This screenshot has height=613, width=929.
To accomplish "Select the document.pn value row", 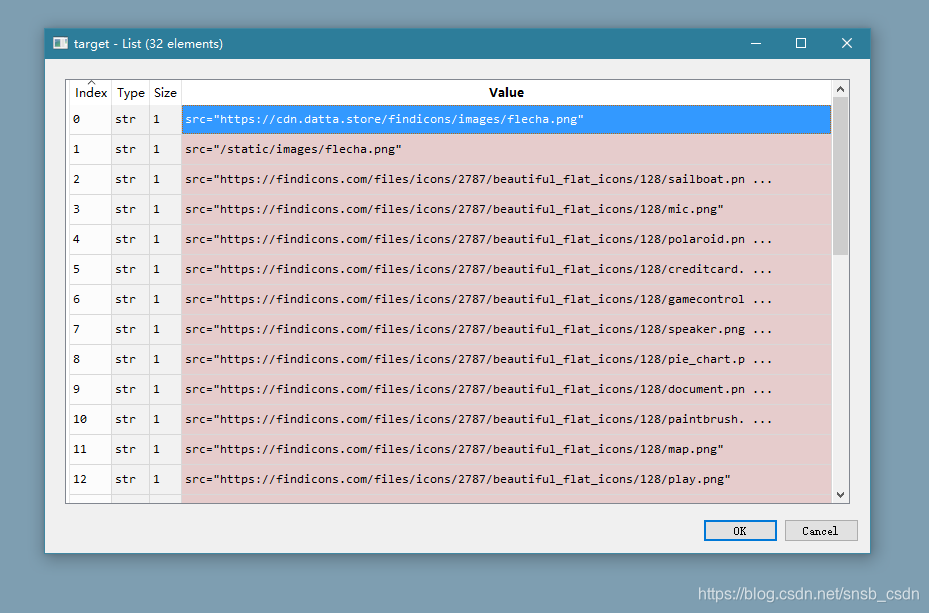I will pos(506,389).
